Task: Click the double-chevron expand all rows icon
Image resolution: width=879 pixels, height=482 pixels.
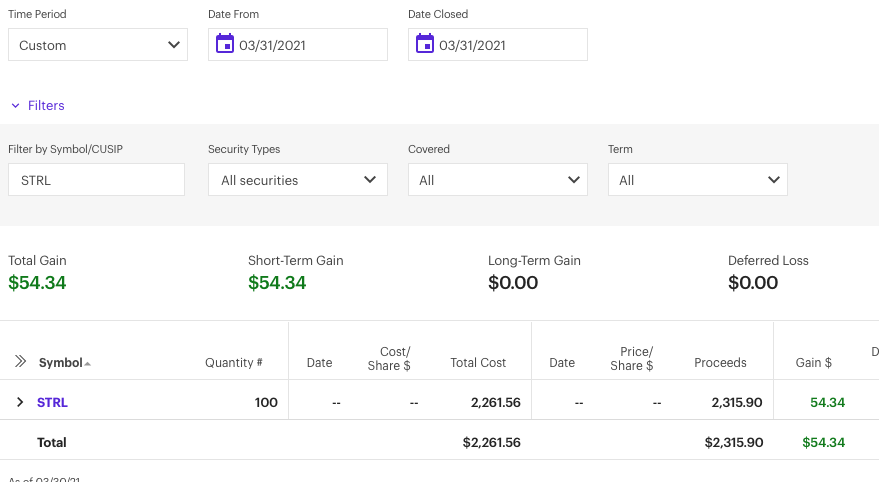Action: [x=20, y=362]
